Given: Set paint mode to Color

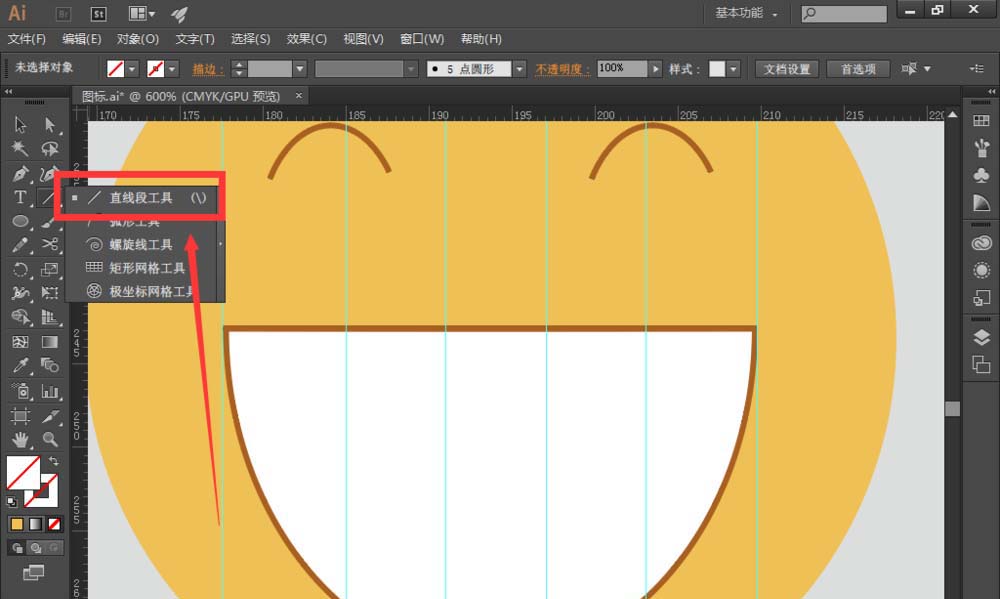Looking at the screenshot, I should (17, 524).
